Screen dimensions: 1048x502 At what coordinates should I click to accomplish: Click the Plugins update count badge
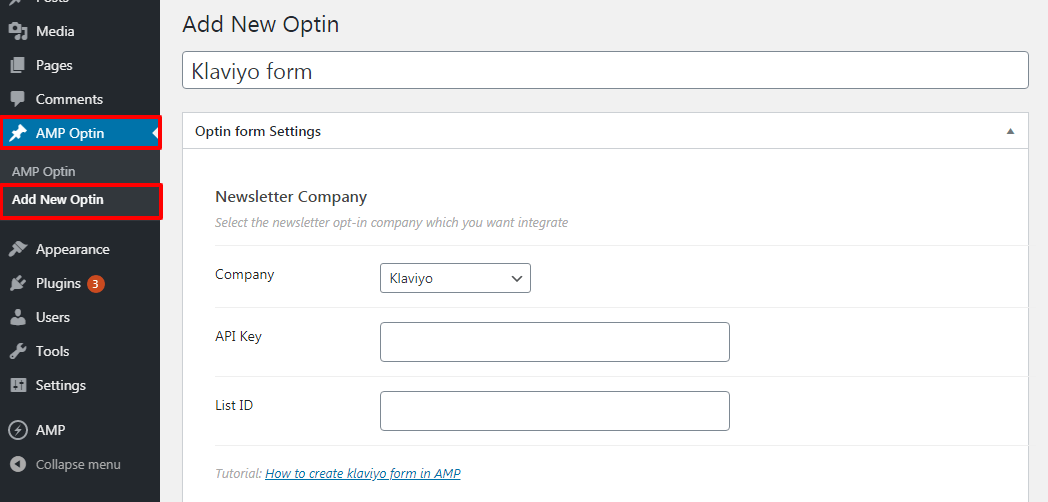pyautogui.click(x=96, y=284)
